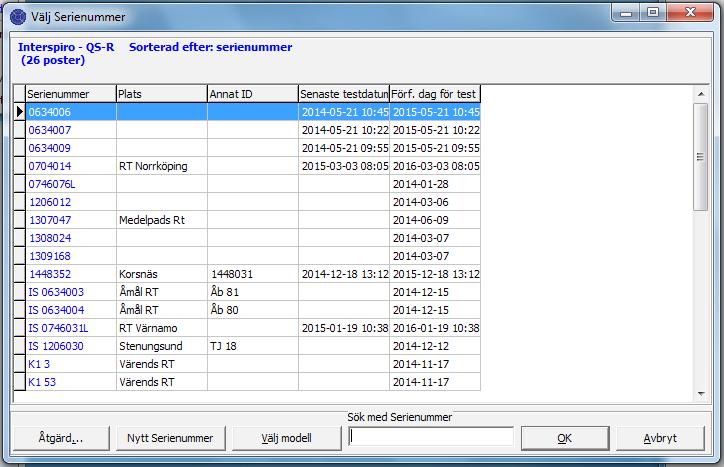Sort by Plats column header
The height and width of the screenshot is (467, 724).
[162, 94]
